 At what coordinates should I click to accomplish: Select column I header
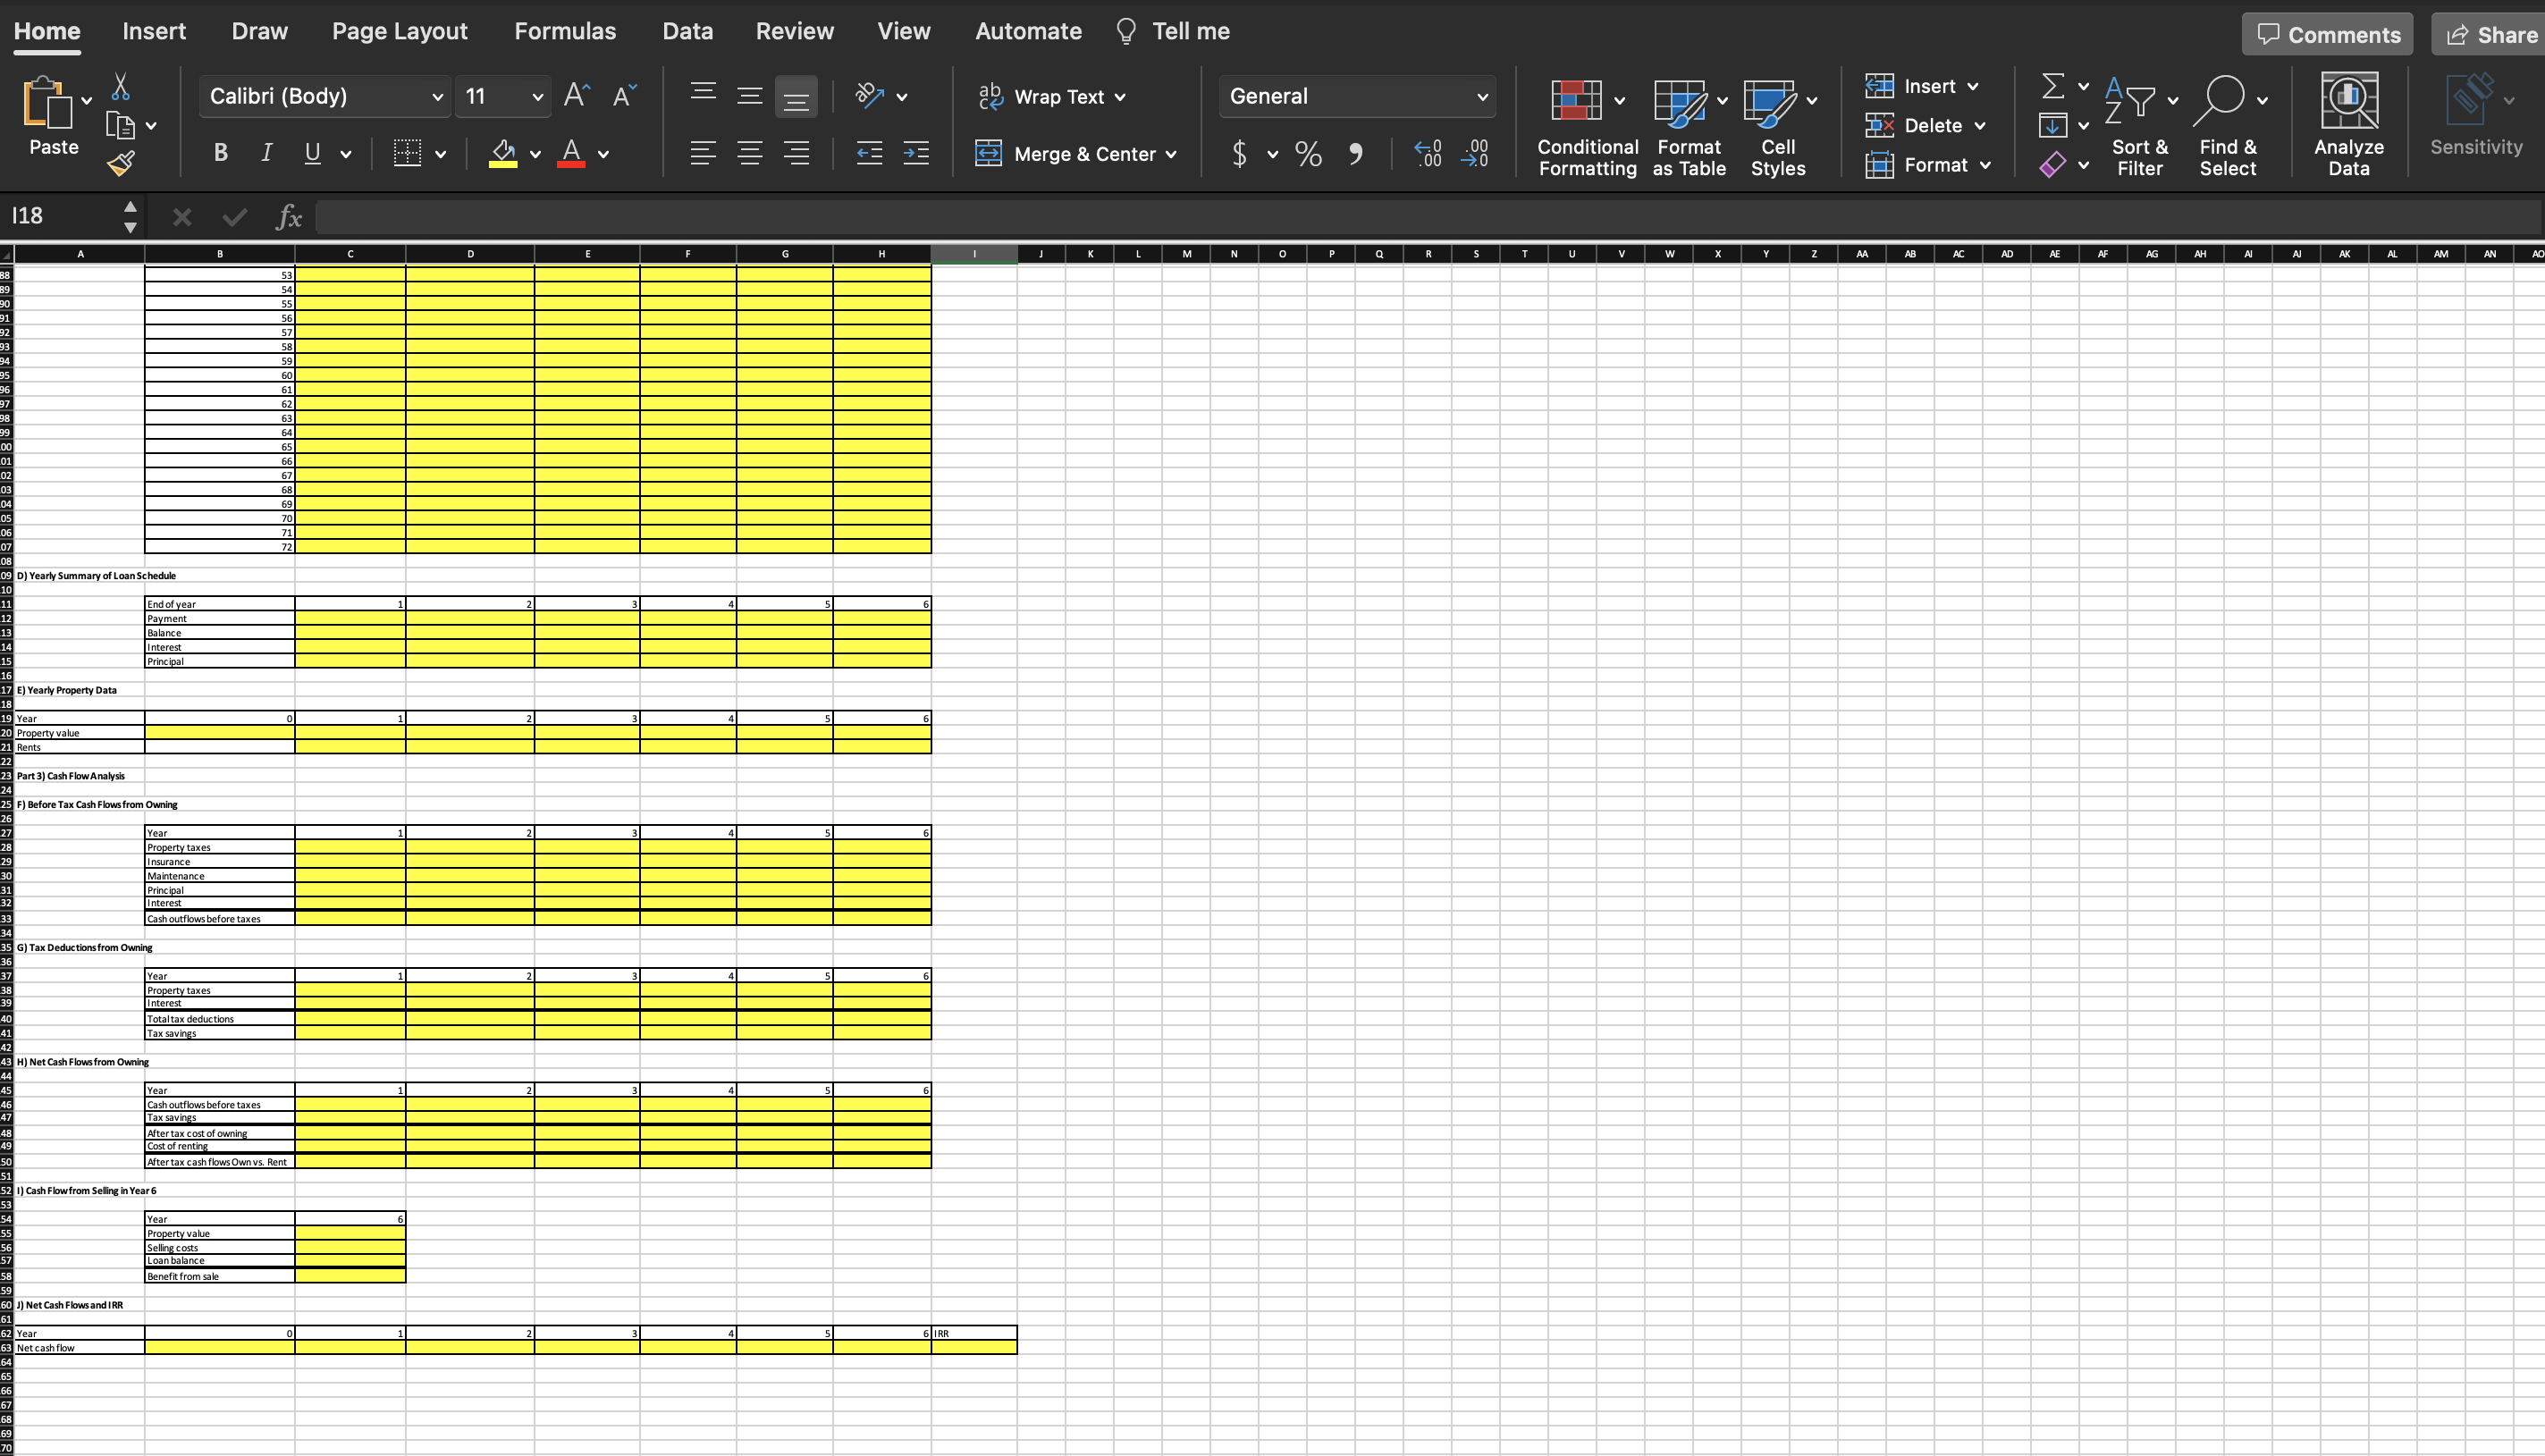coord(974,254)
